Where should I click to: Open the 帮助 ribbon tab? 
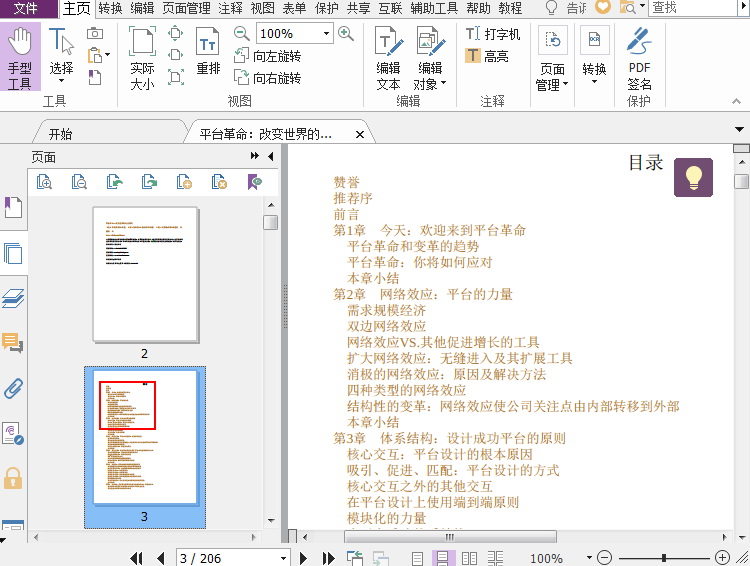coord(478,8)
